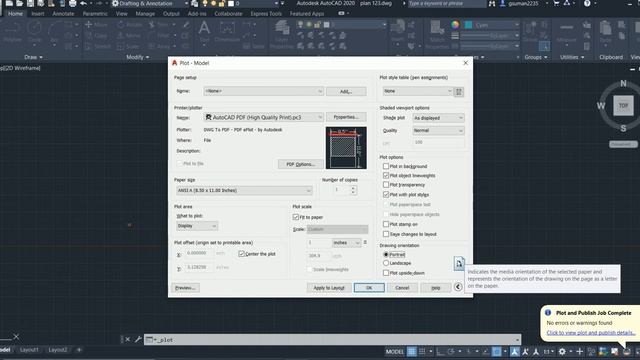Click the Autodesk App Store cart icon
Screen dimensions: 640x360
(556, 4)
